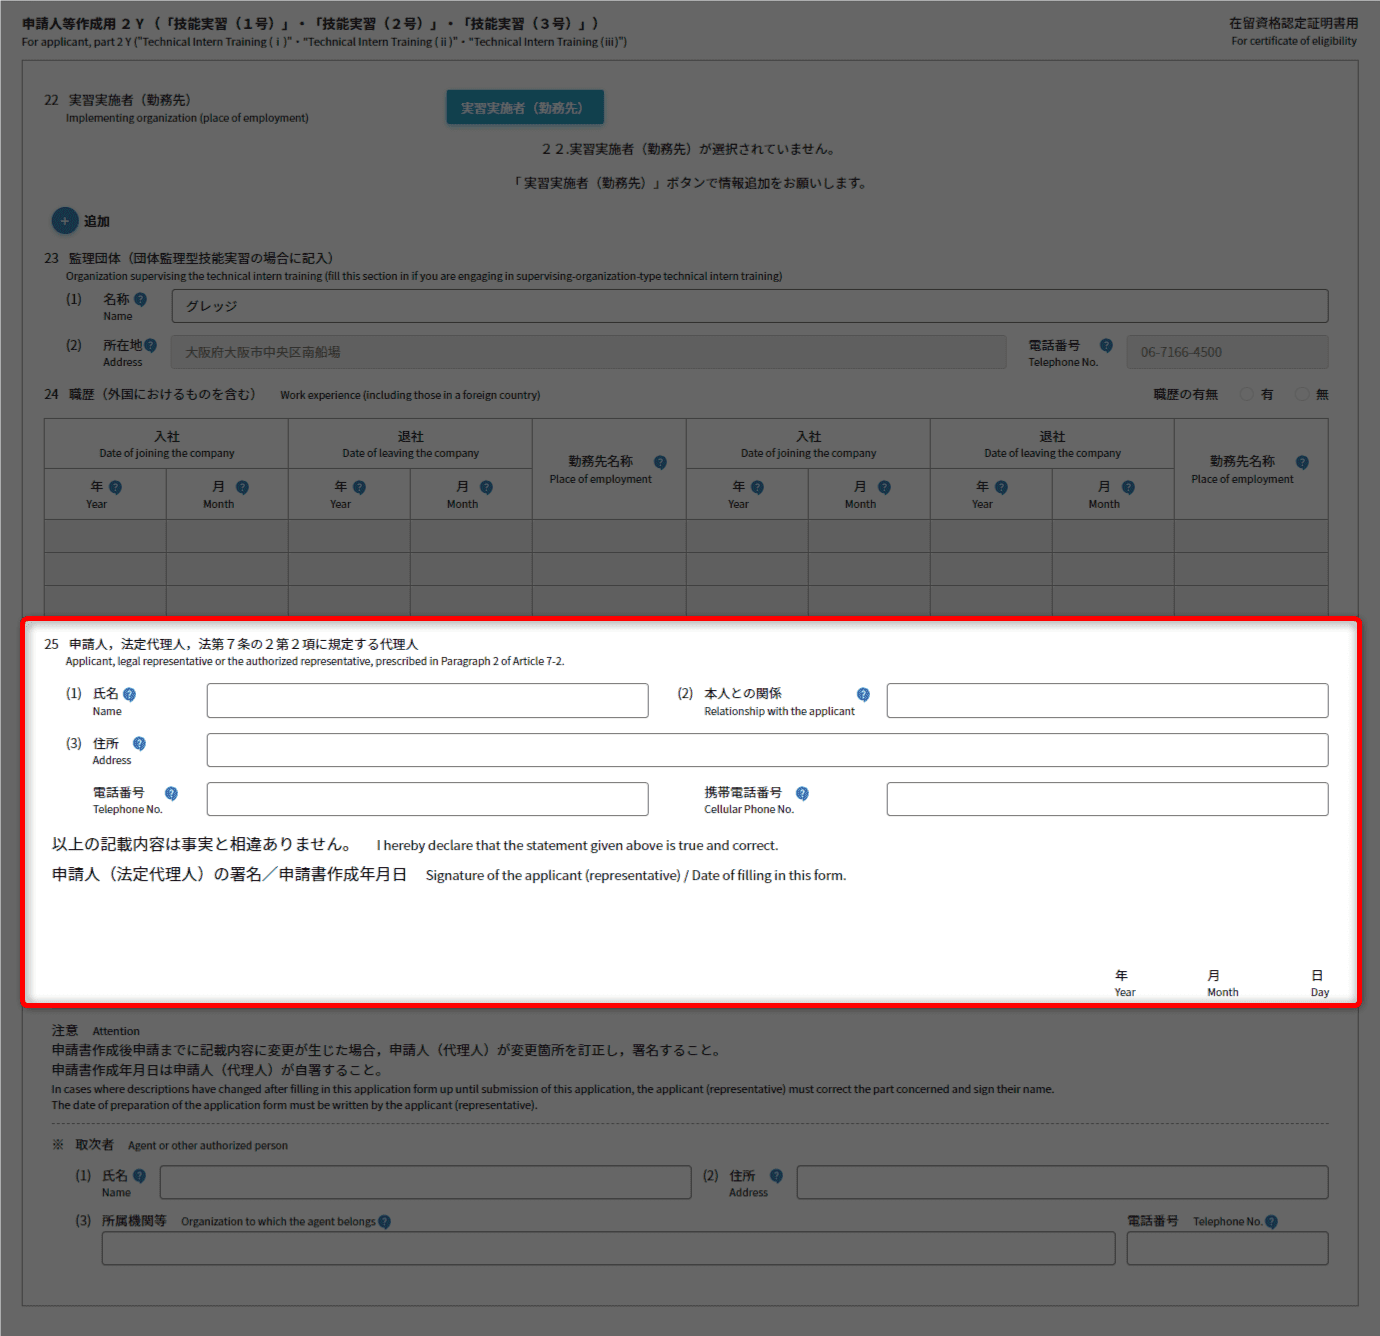Click help icon next to 氏名 in section 25
The image size is (1380, 1336).
(x=129, y=694)
